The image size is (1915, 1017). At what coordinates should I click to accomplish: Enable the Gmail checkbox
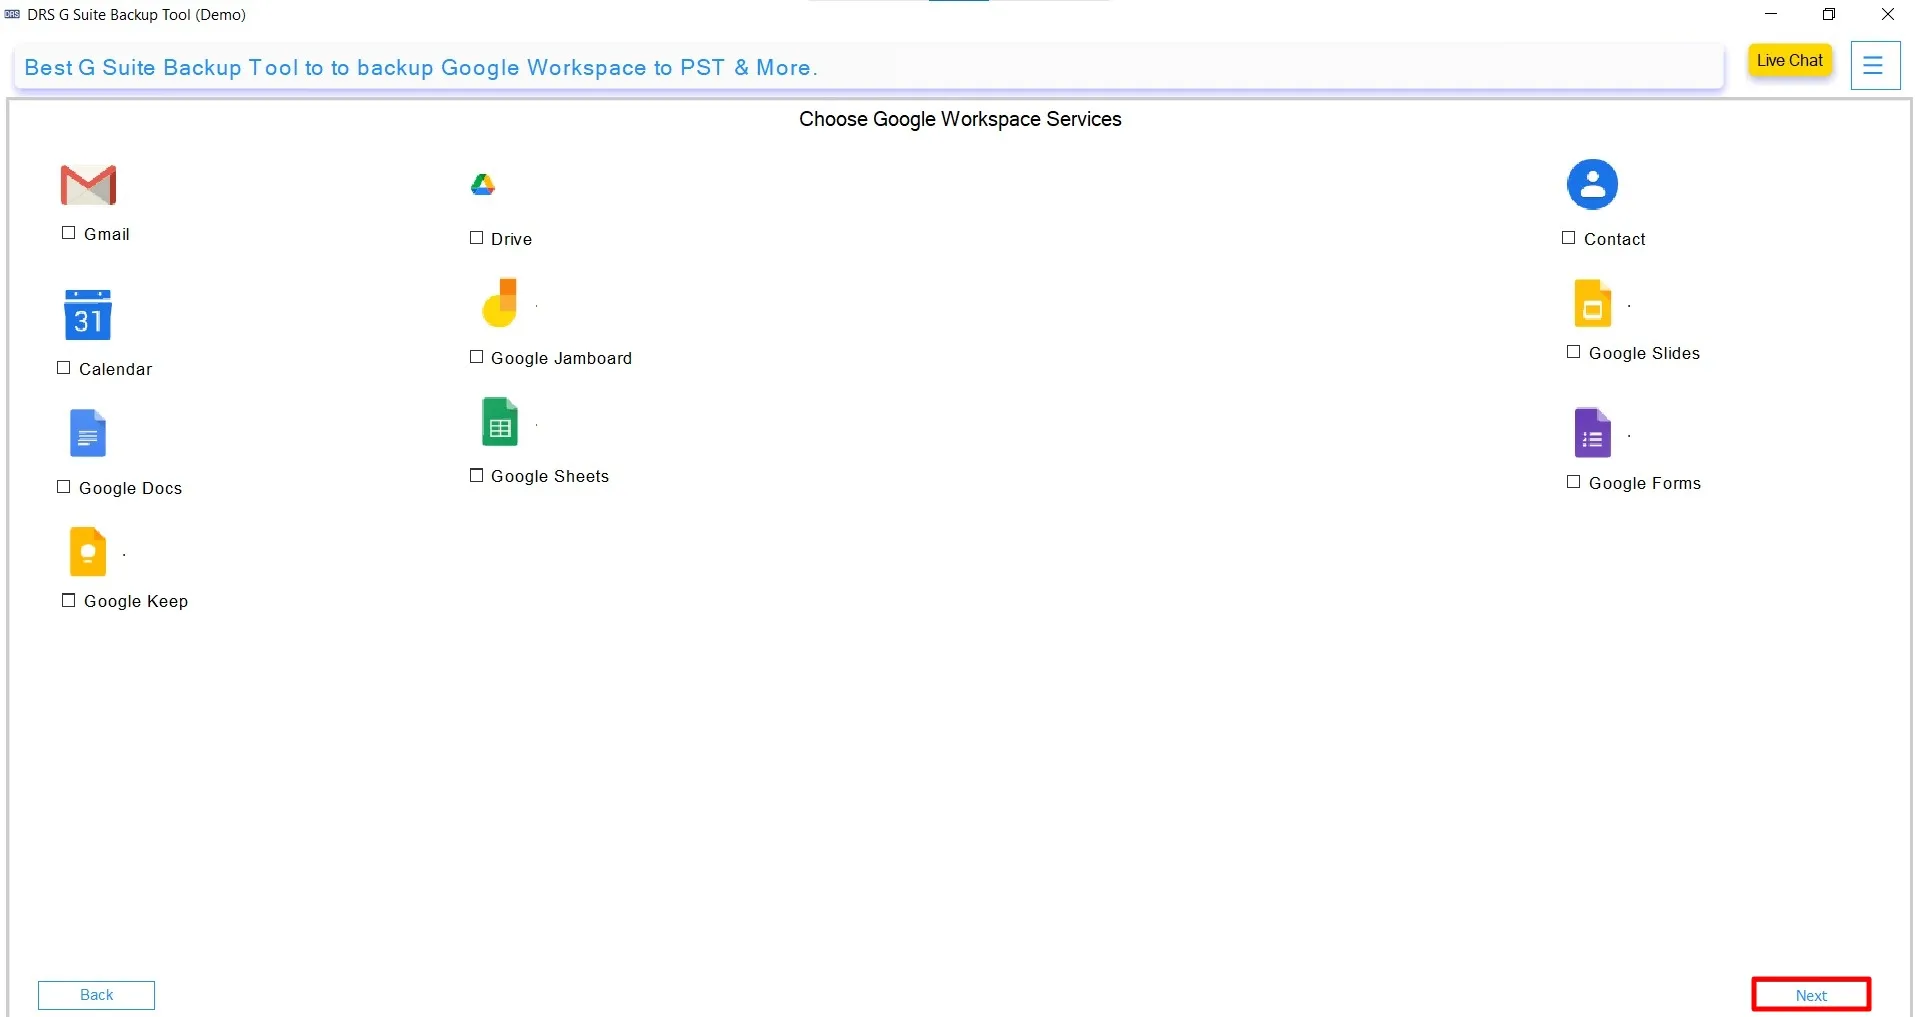[69, 233]
